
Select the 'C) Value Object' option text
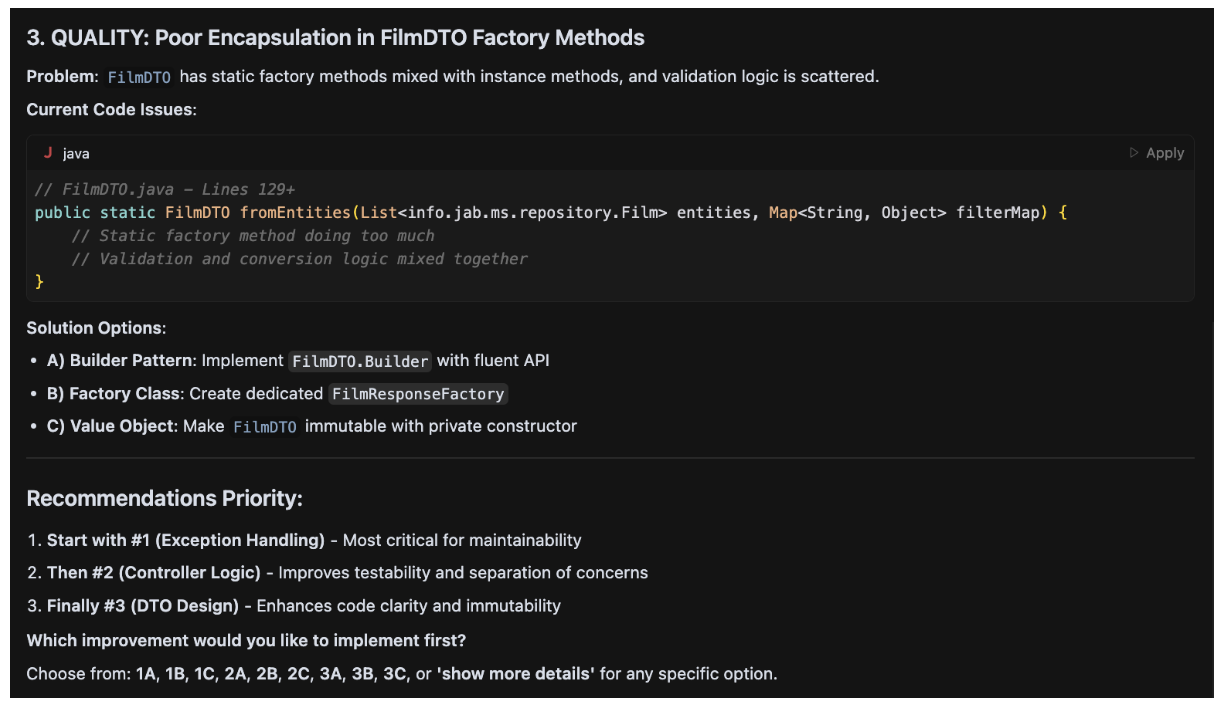pyautogui.click(x=112, y=426)
